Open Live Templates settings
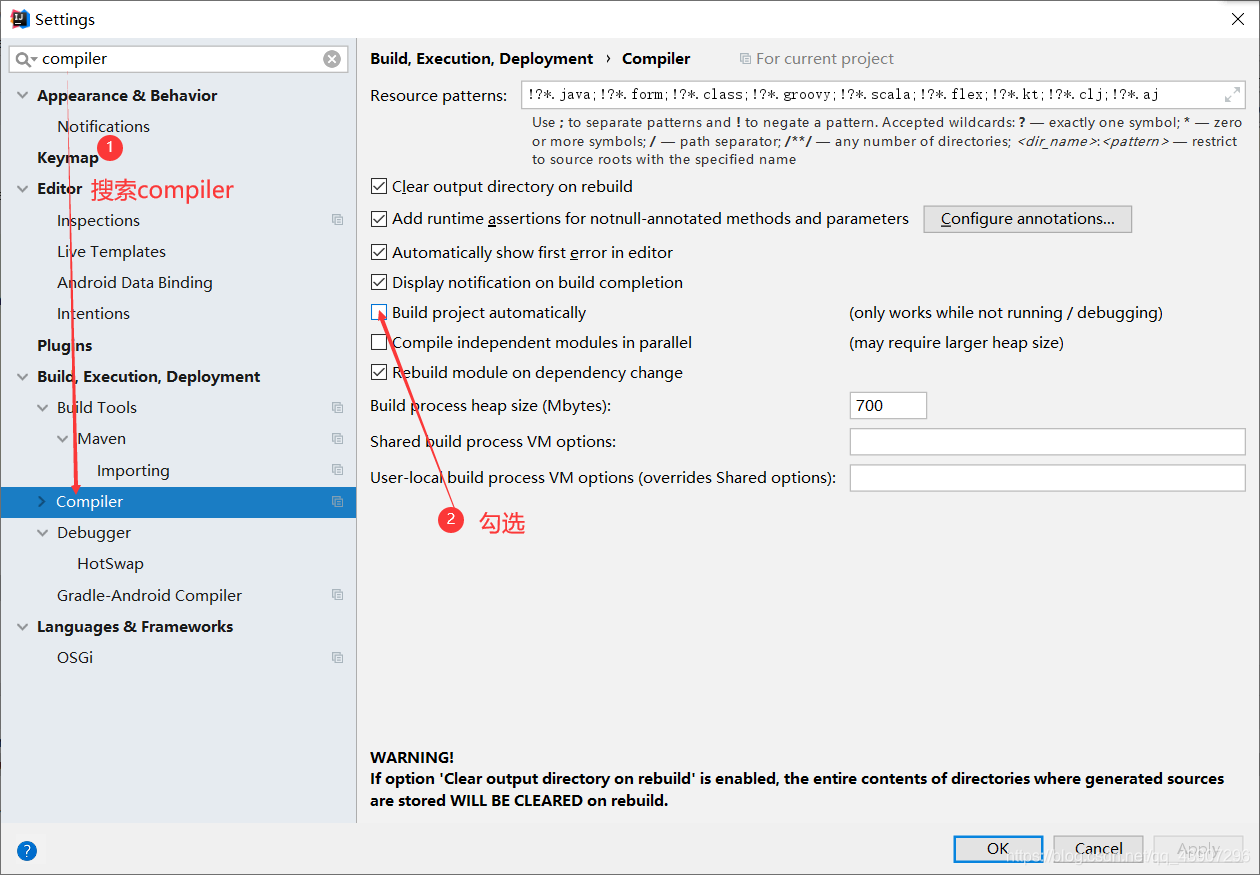The height and width of the screenshot is (875, 1260). pos(111,251)
